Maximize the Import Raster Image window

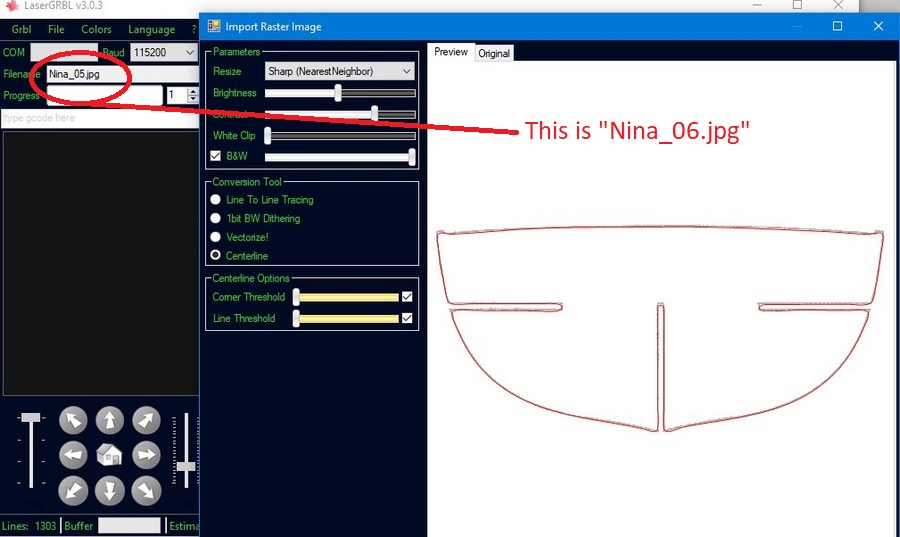pos(837,26)
